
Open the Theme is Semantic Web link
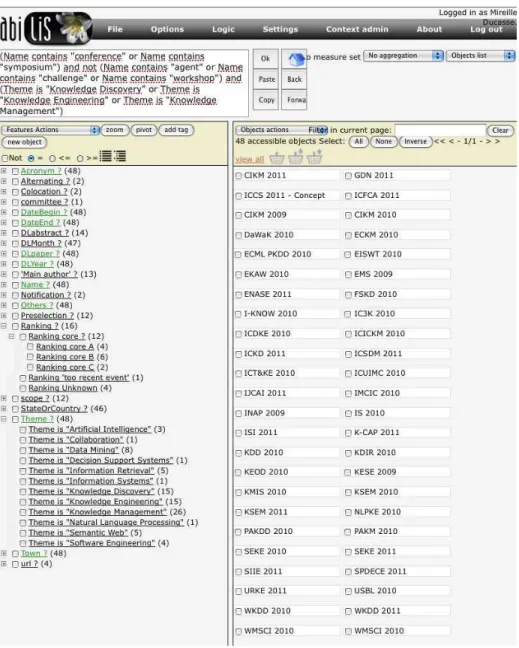point(78,533)
